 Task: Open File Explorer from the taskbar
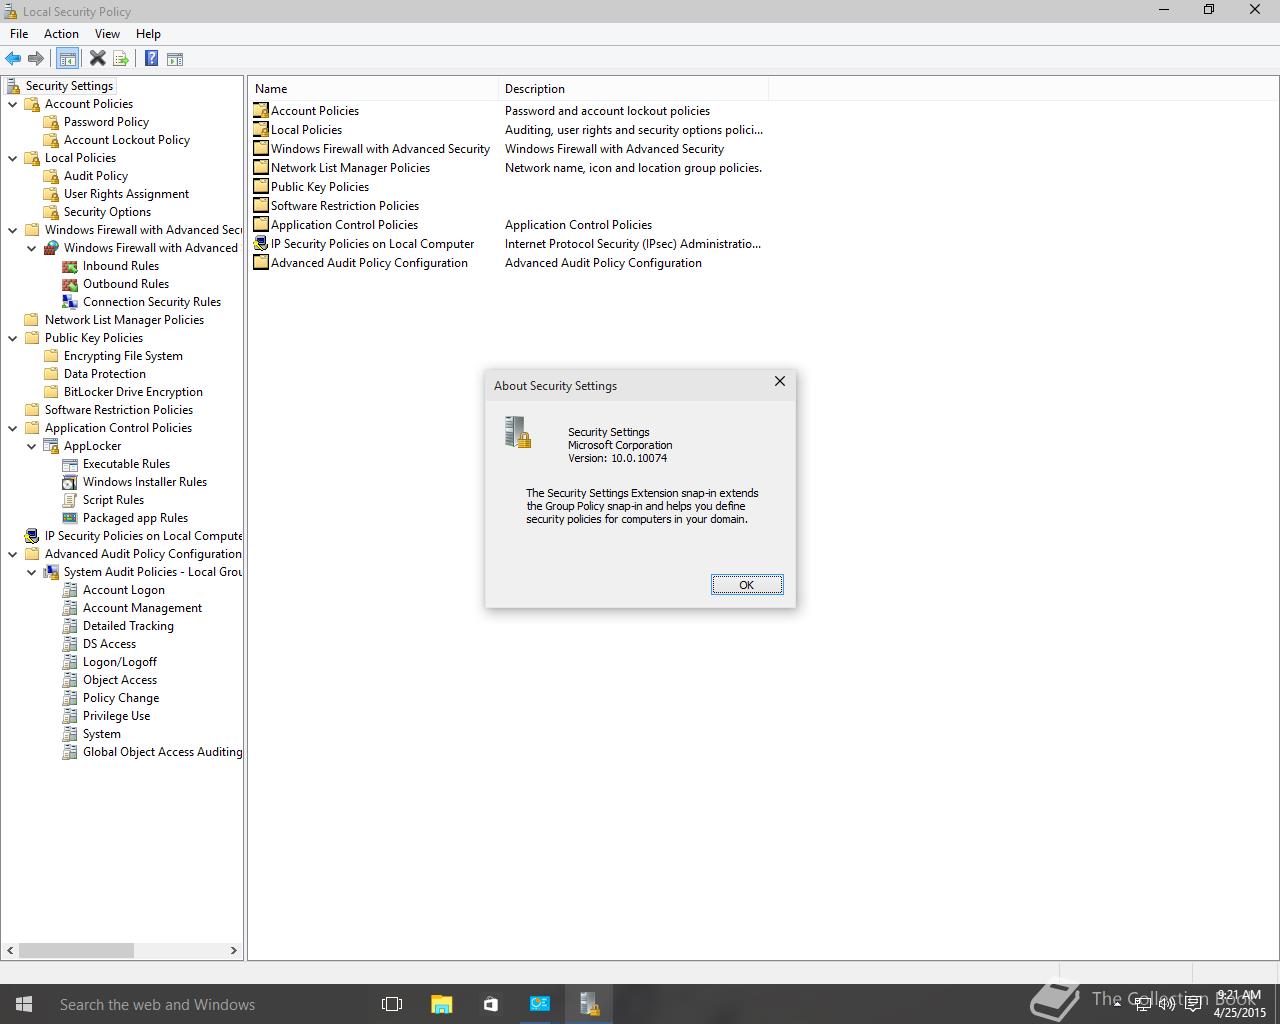pyautogui.click(x=441, y=1004)
